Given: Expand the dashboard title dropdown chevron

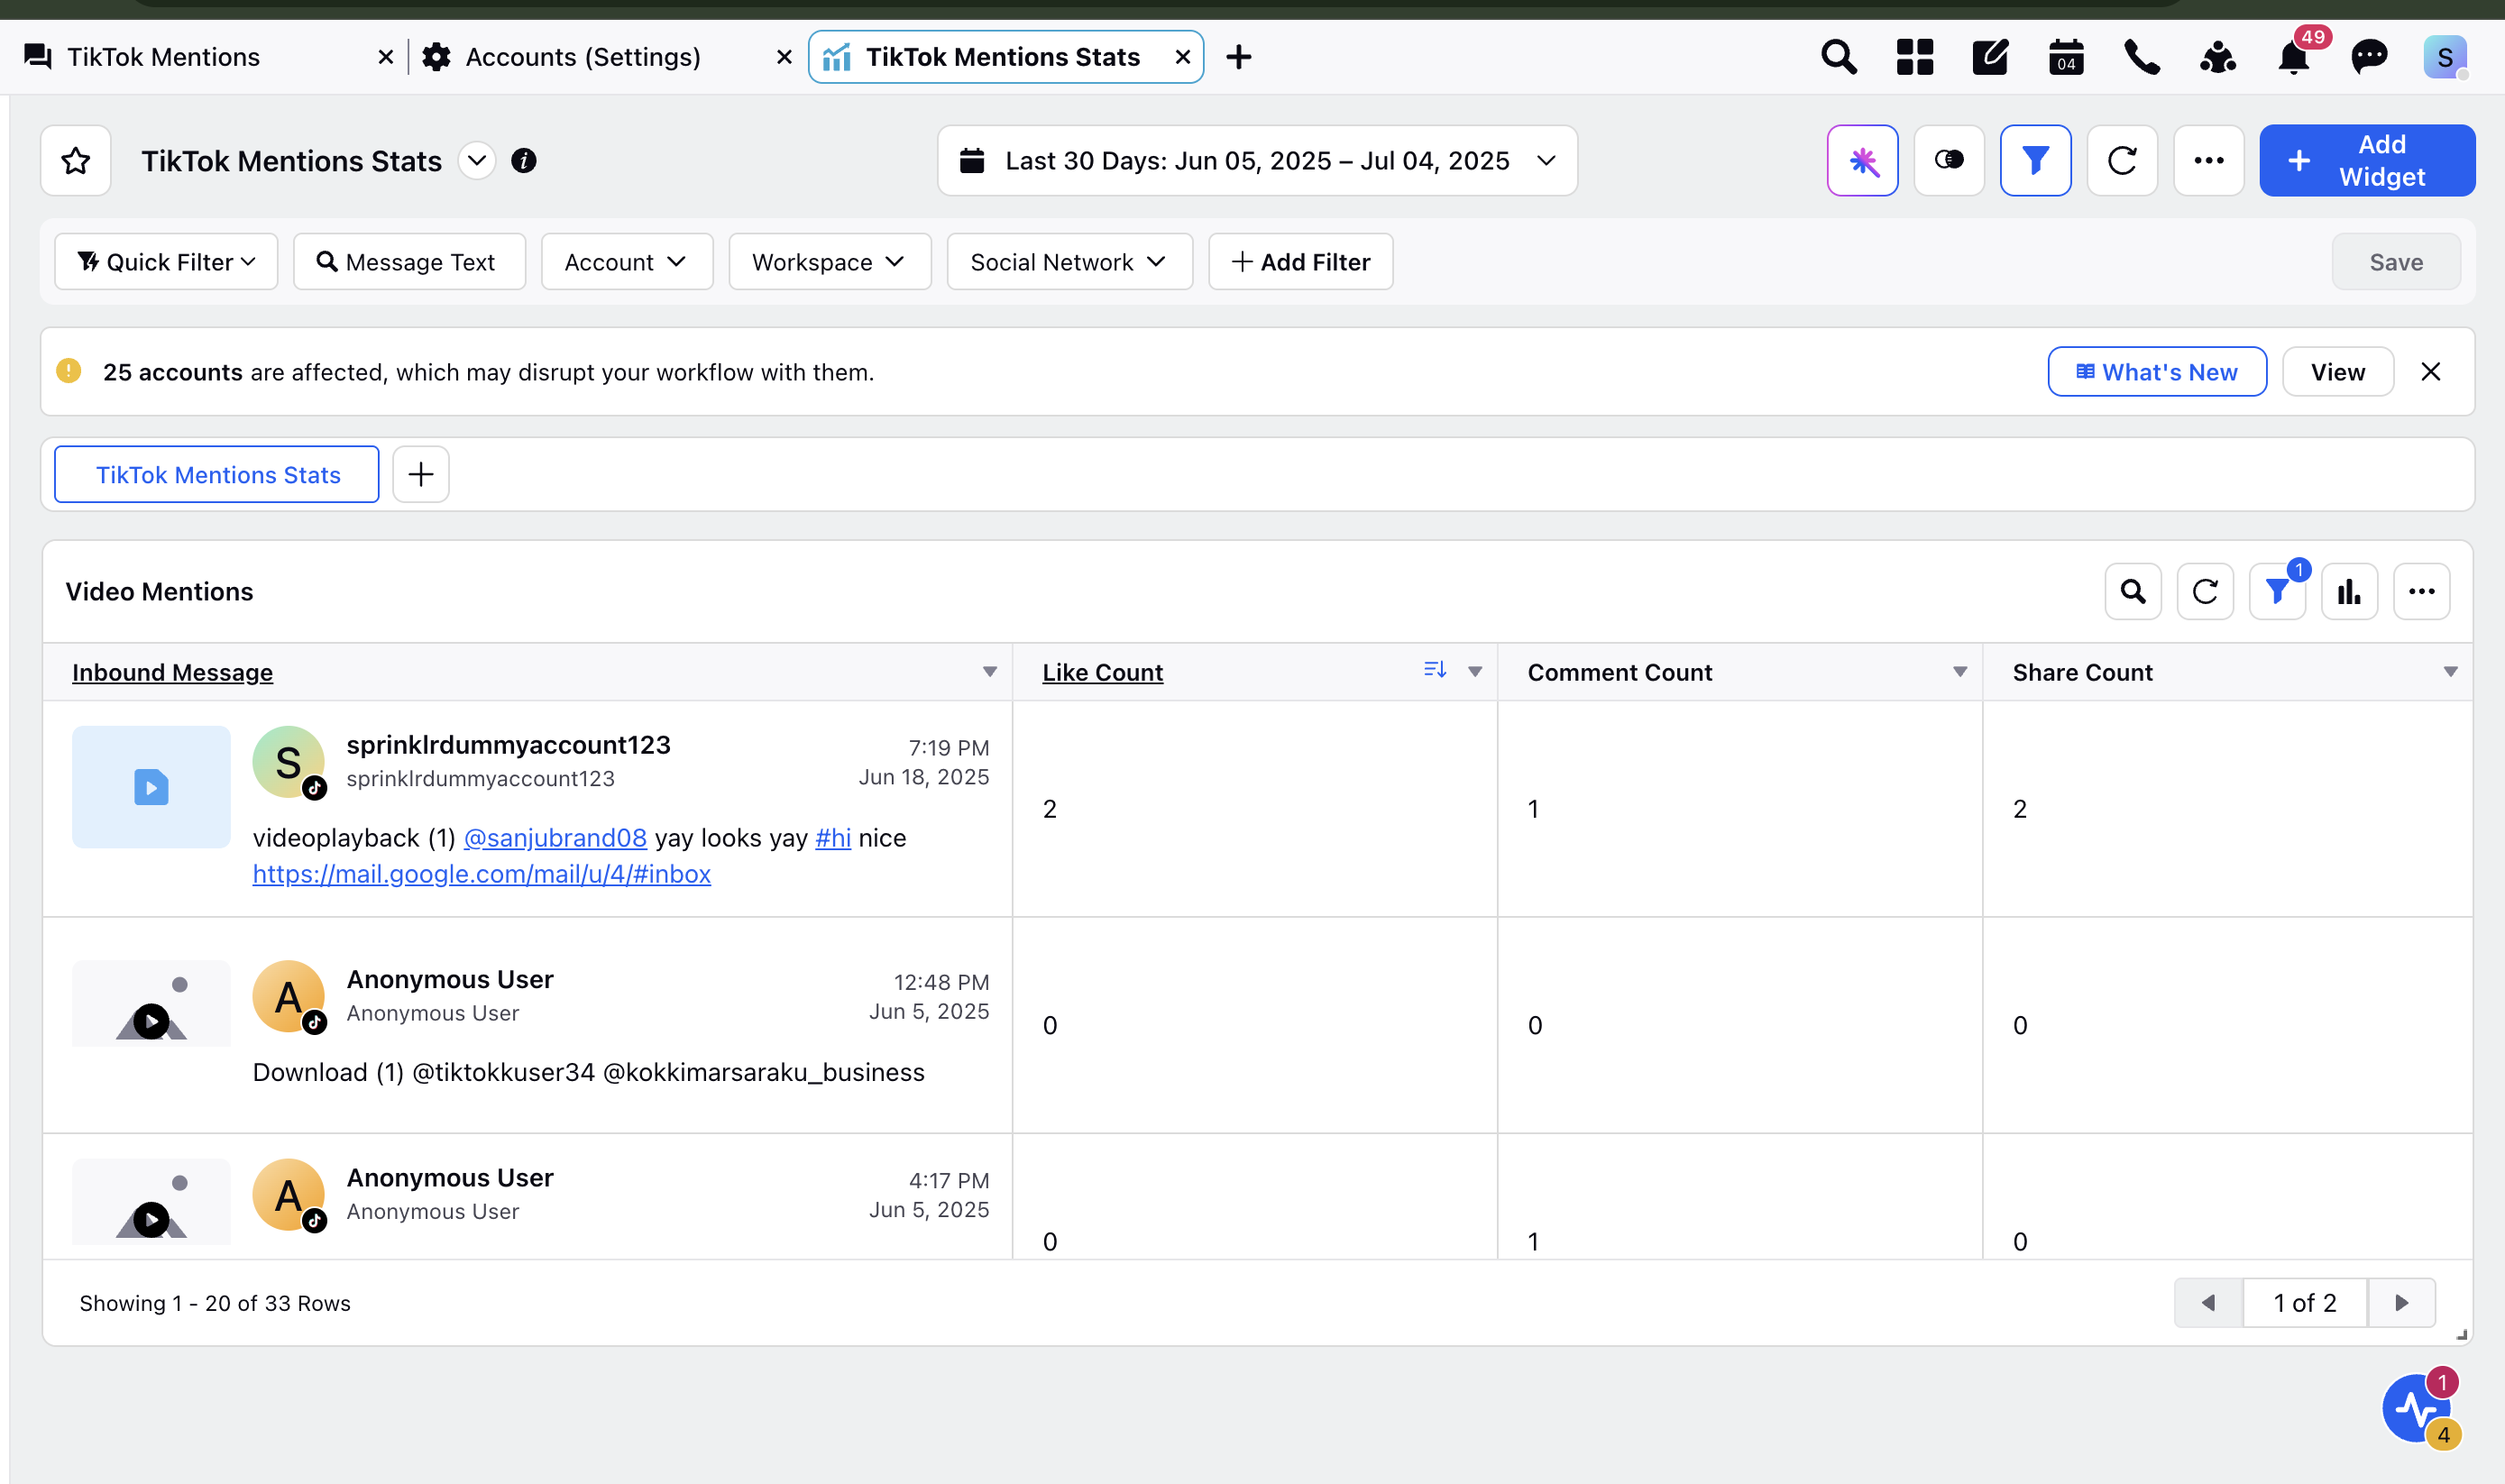Looking at the screenshot, I should [x=477, y=160].
